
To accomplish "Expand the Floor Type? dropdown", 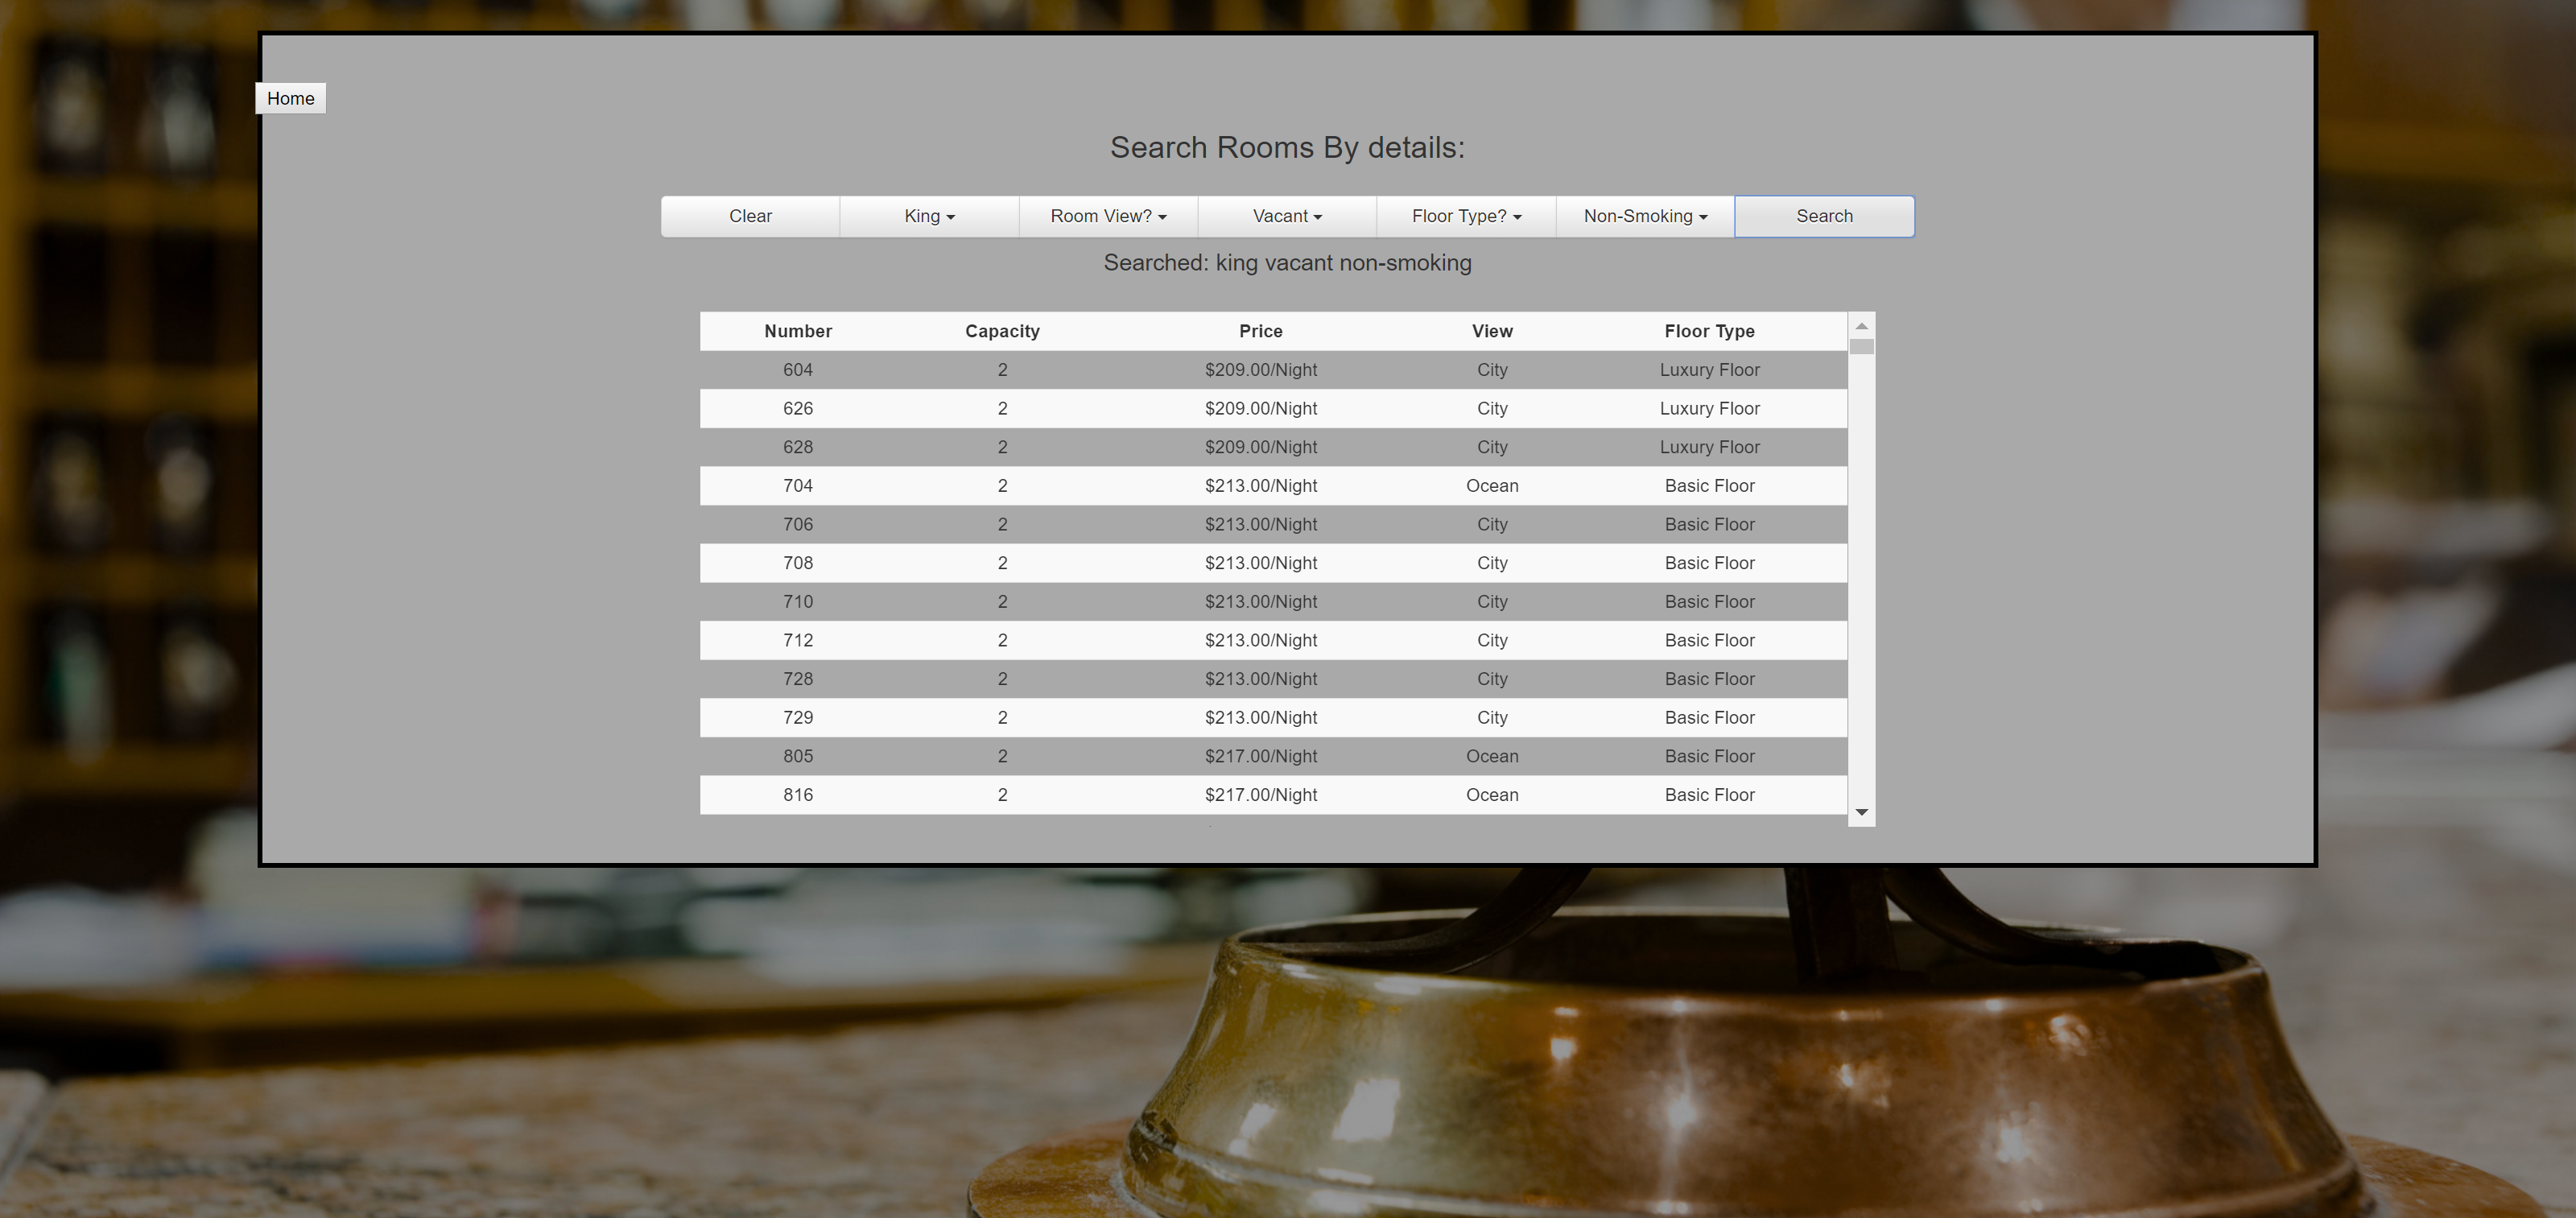I will (x=1466, y=216).
